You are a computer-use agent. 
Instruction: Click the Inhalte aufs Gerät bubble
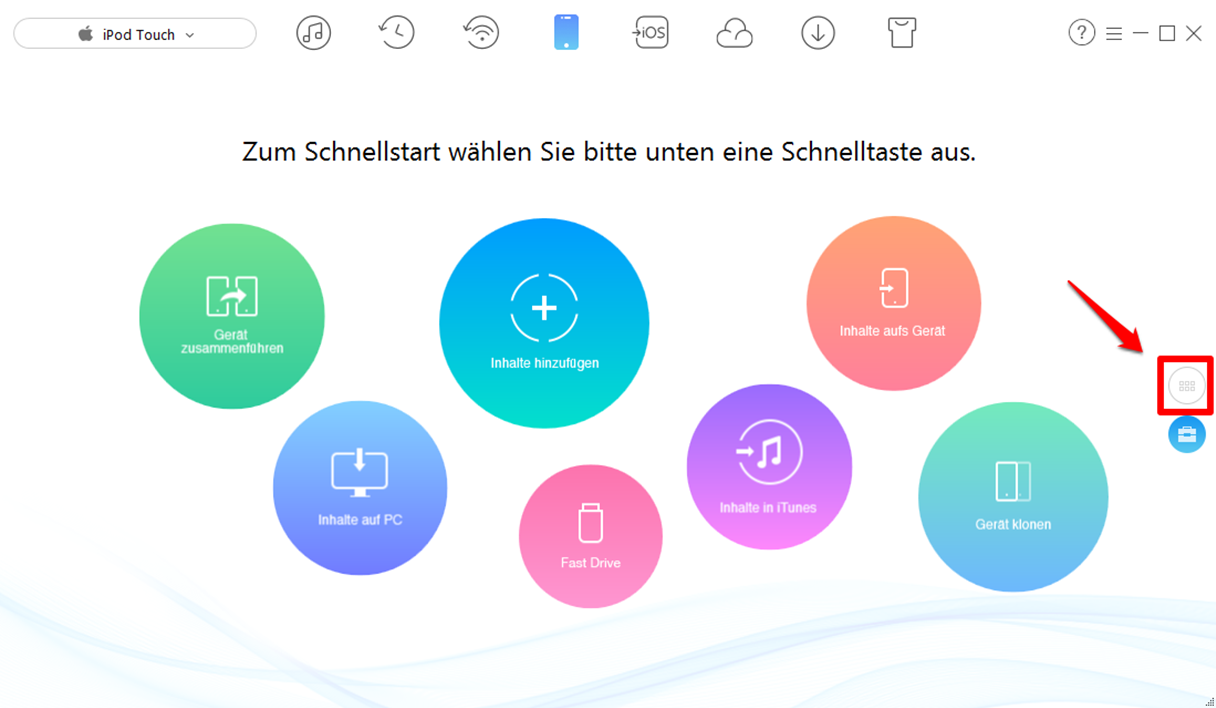[893, 304]
